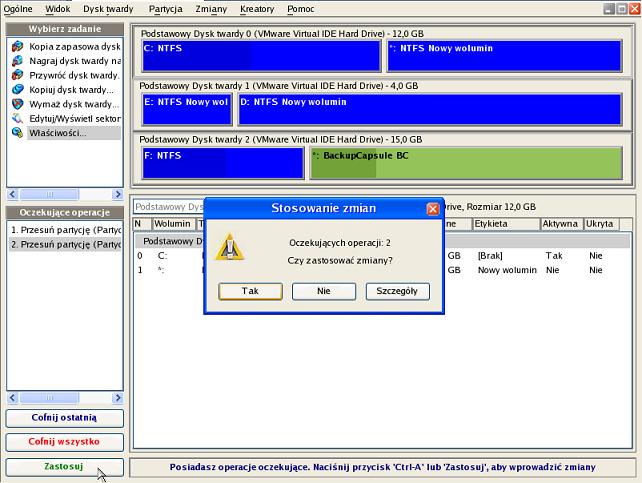
Task: Select the E: NTFS partition block
Action: coord(187,109)
